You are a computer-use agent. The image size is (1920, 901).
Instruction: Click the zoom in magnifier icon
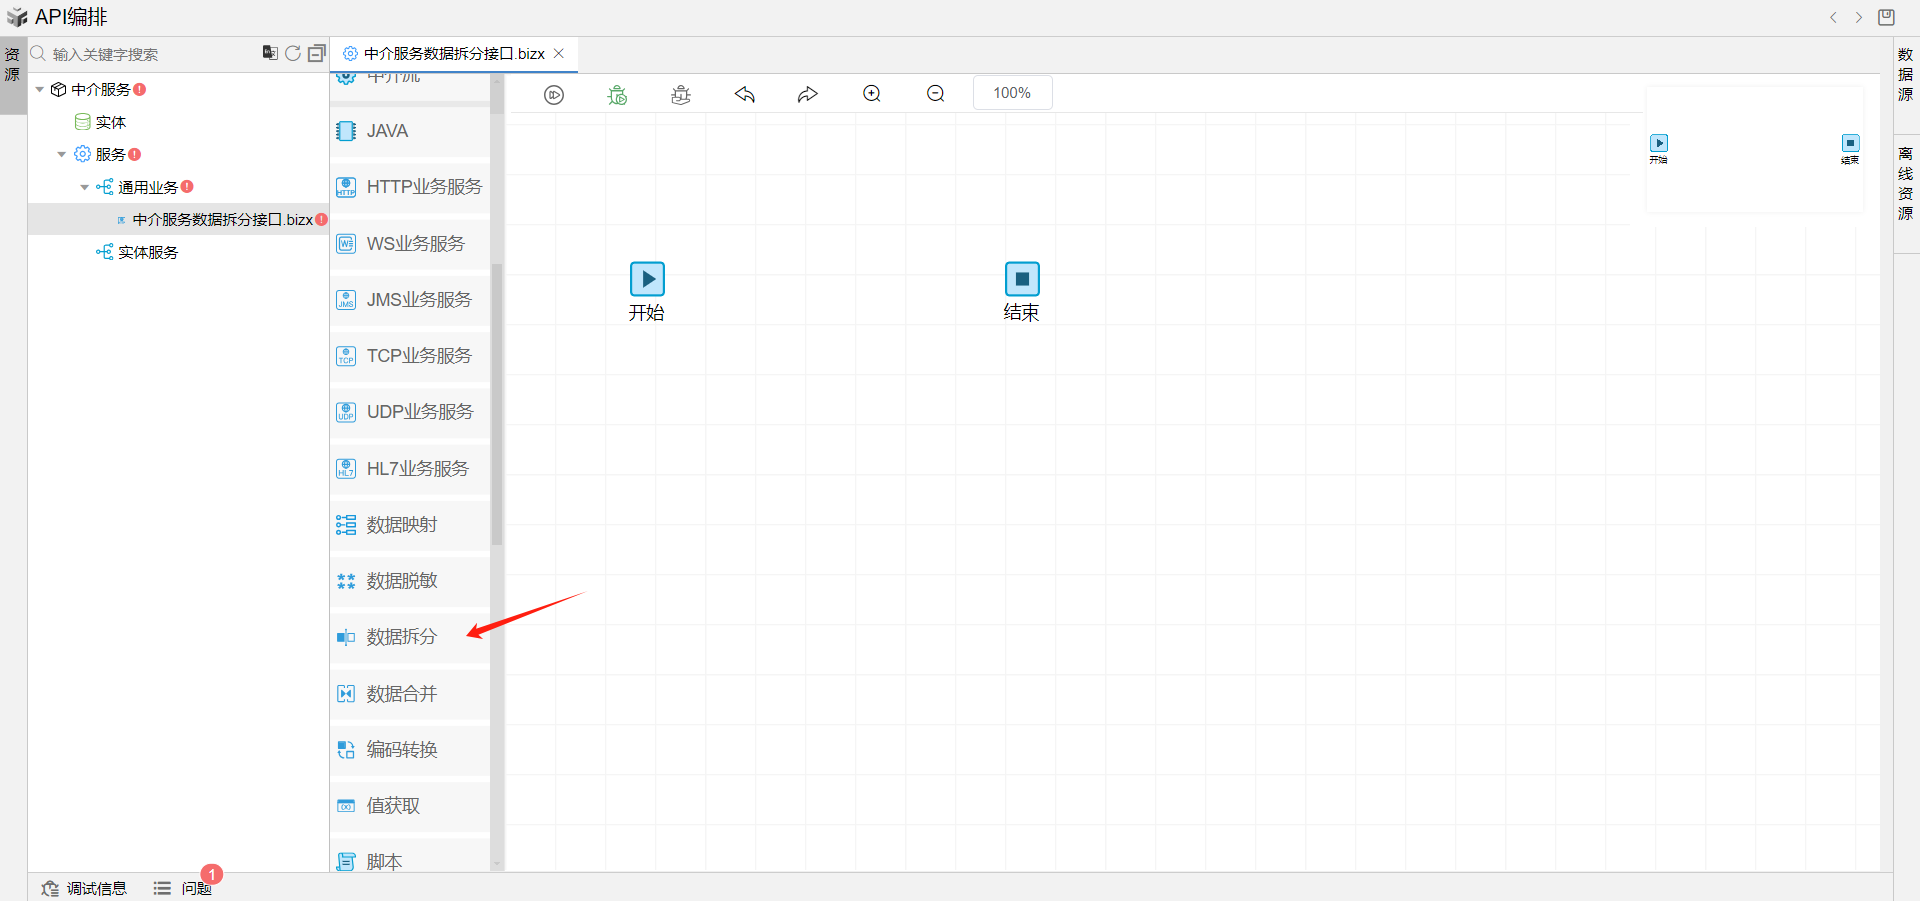pos(872,93)
